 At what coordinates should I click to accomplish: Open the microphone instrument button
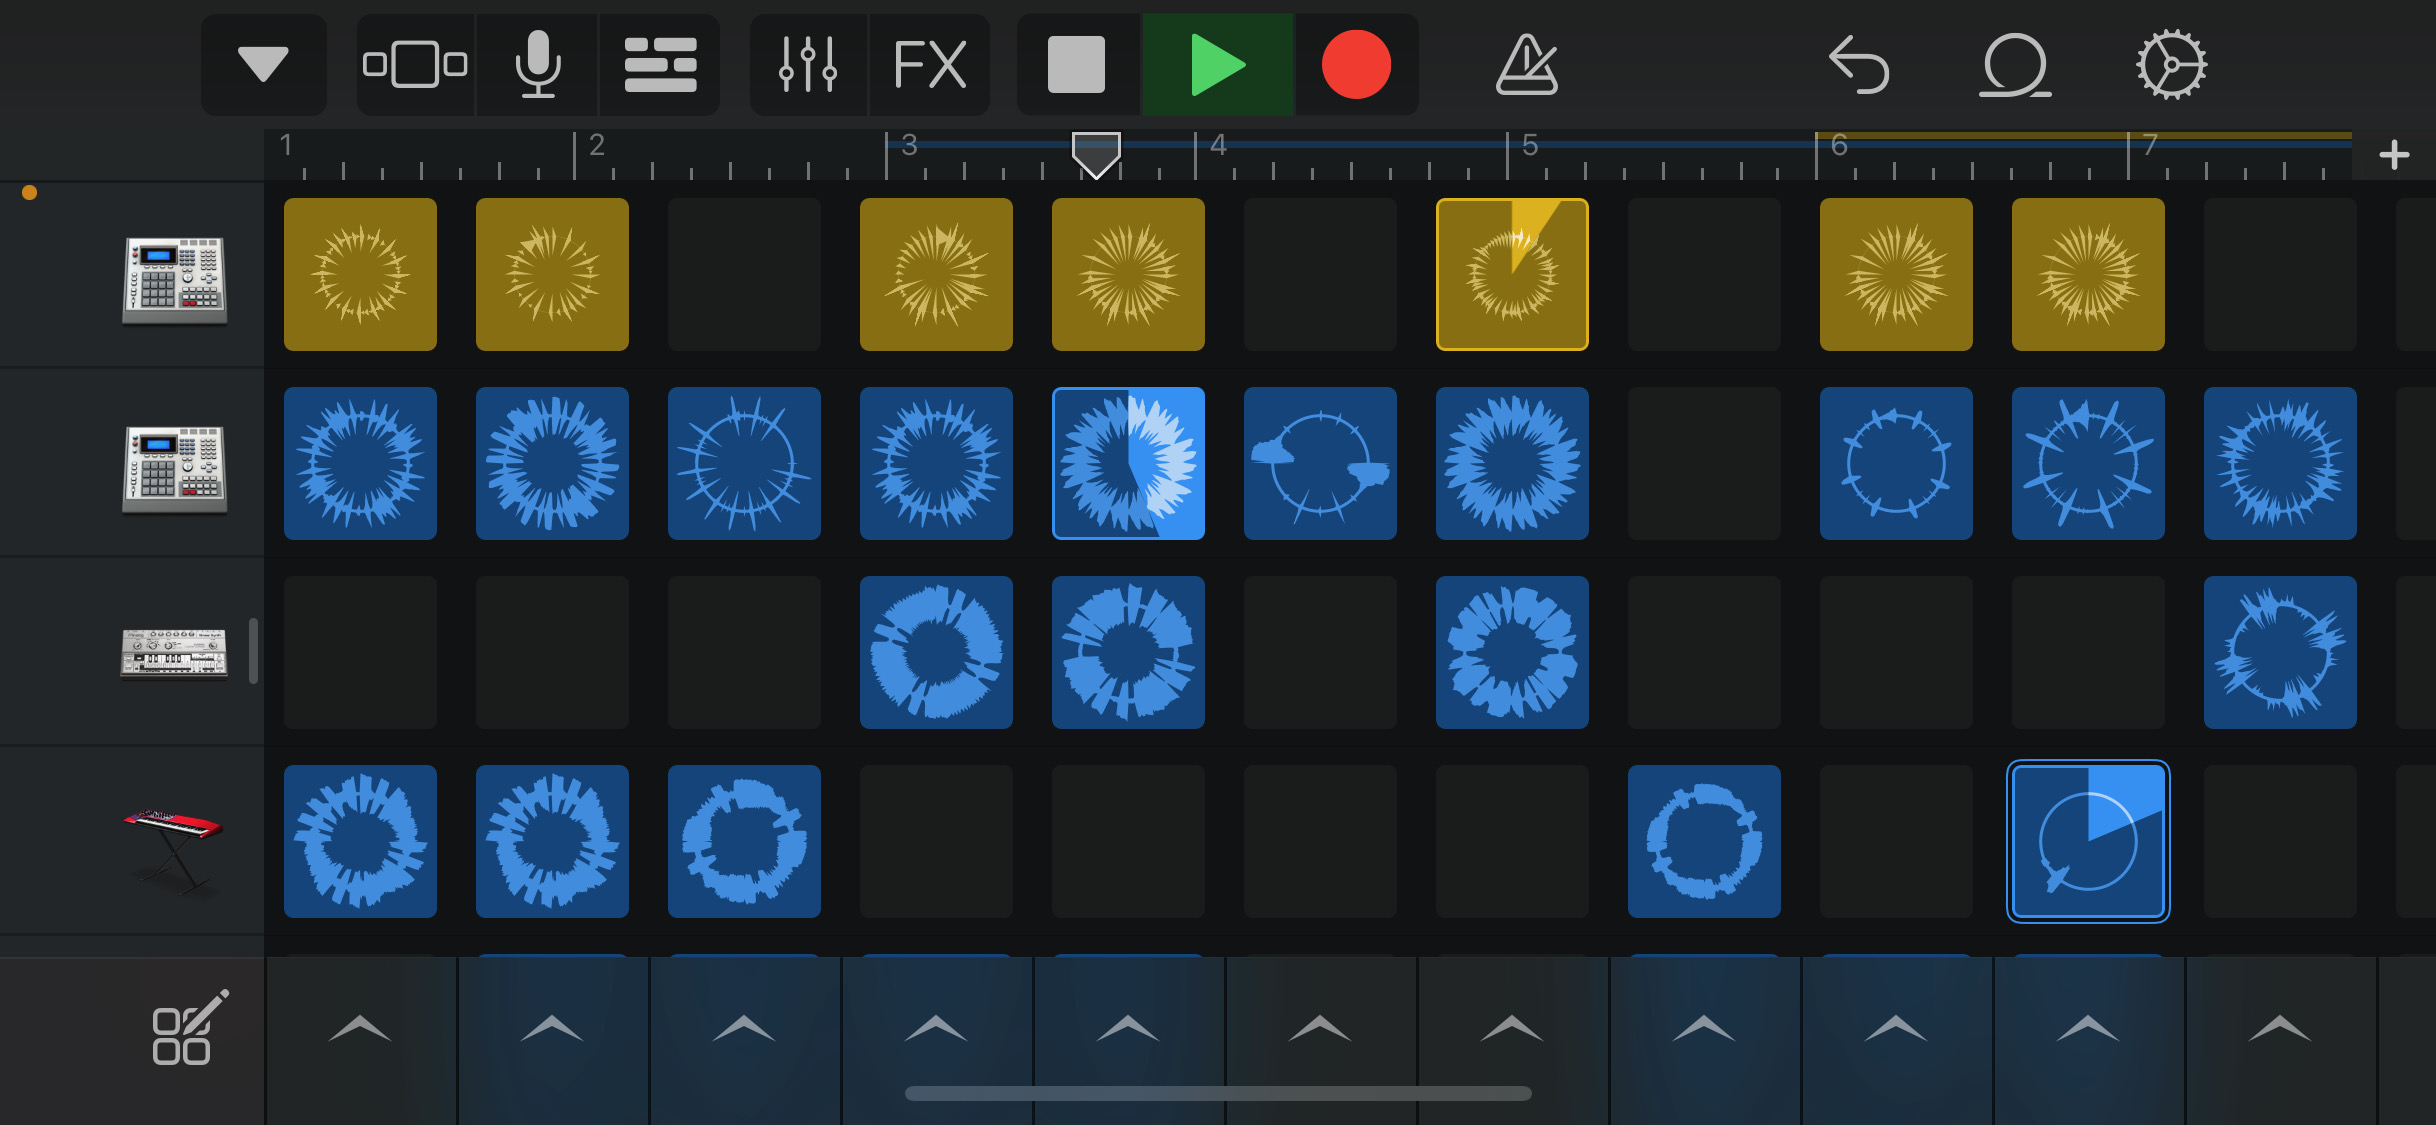[538, 65]
